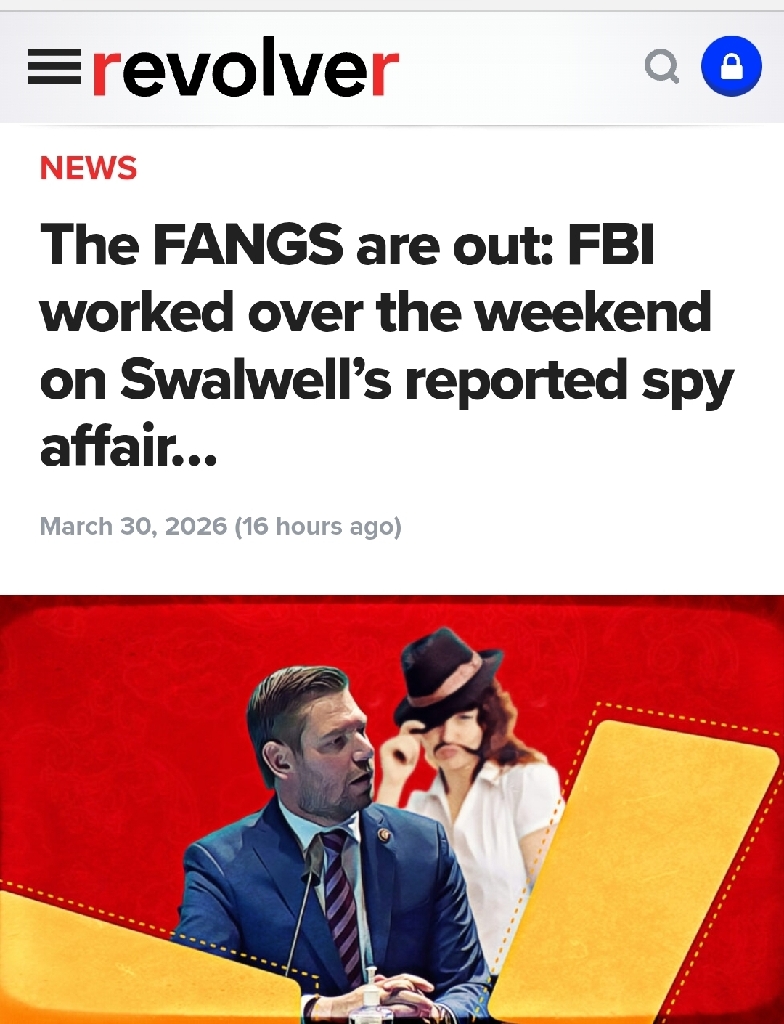The height and width of the screenshot is (1024, 784).
Task: Click the red letter r starting the logo
Action: point(105,71)
